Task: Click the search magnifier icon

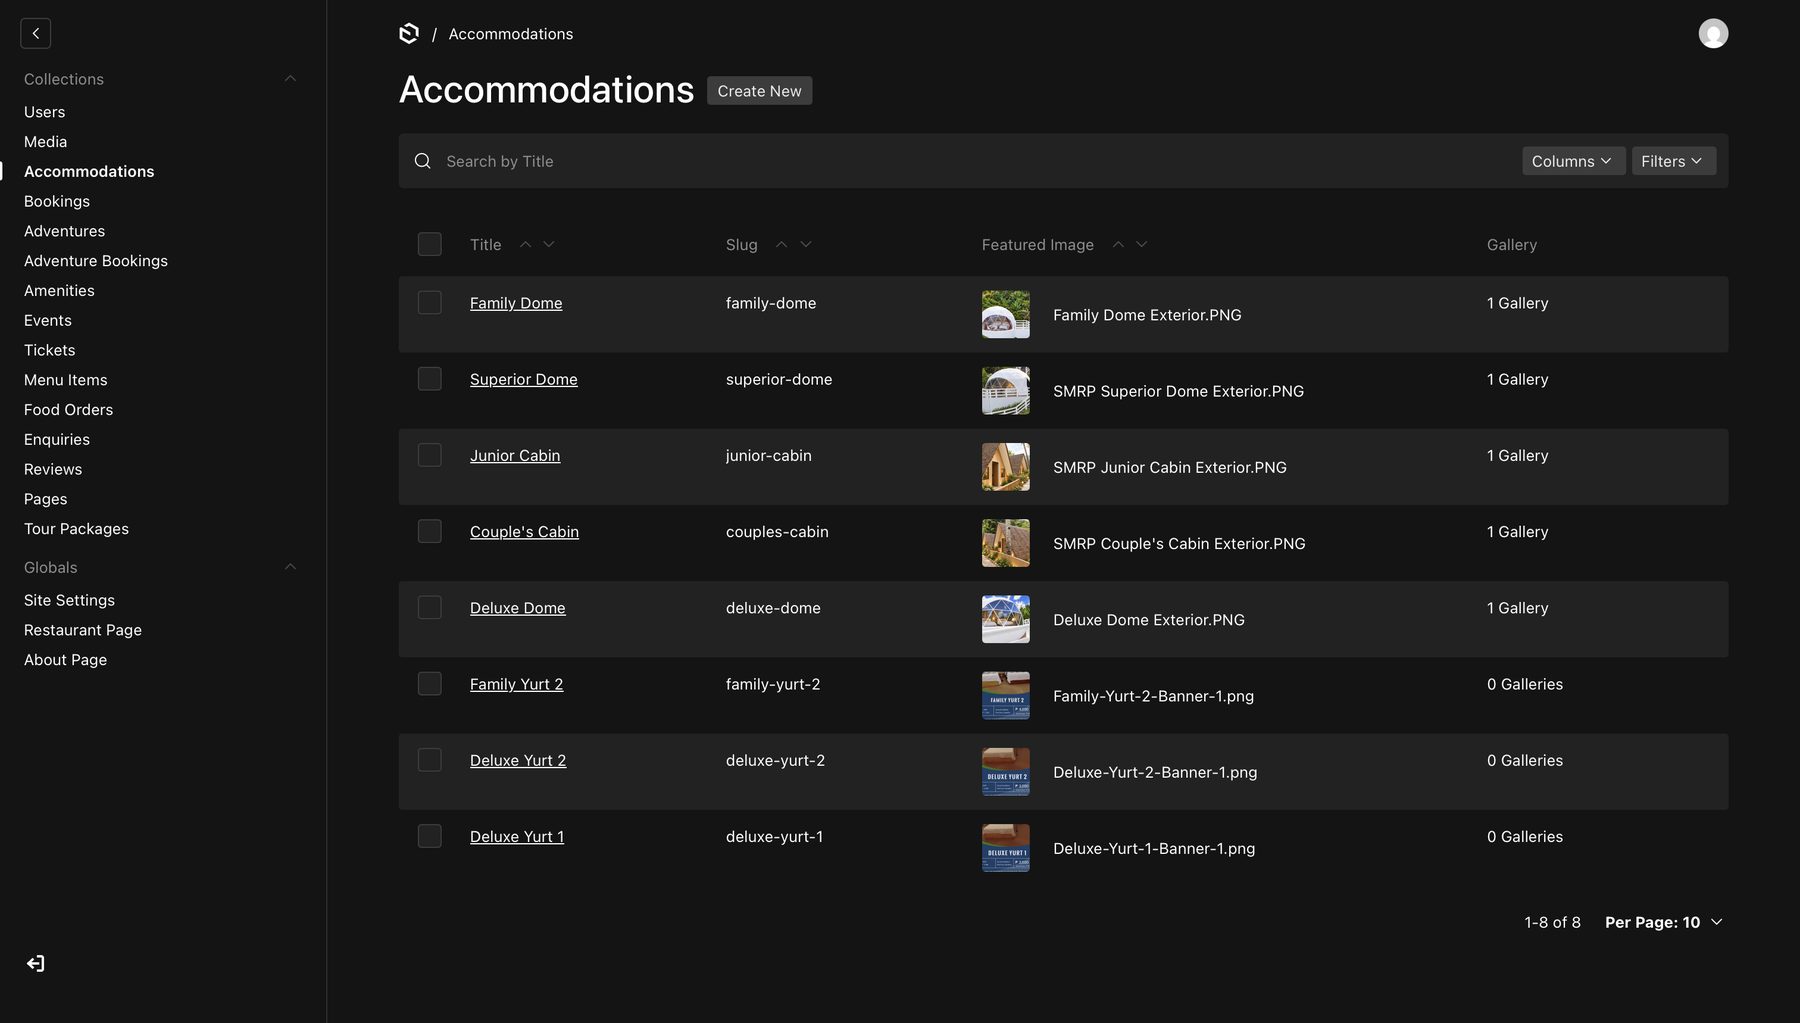Action: pos(423,161)
